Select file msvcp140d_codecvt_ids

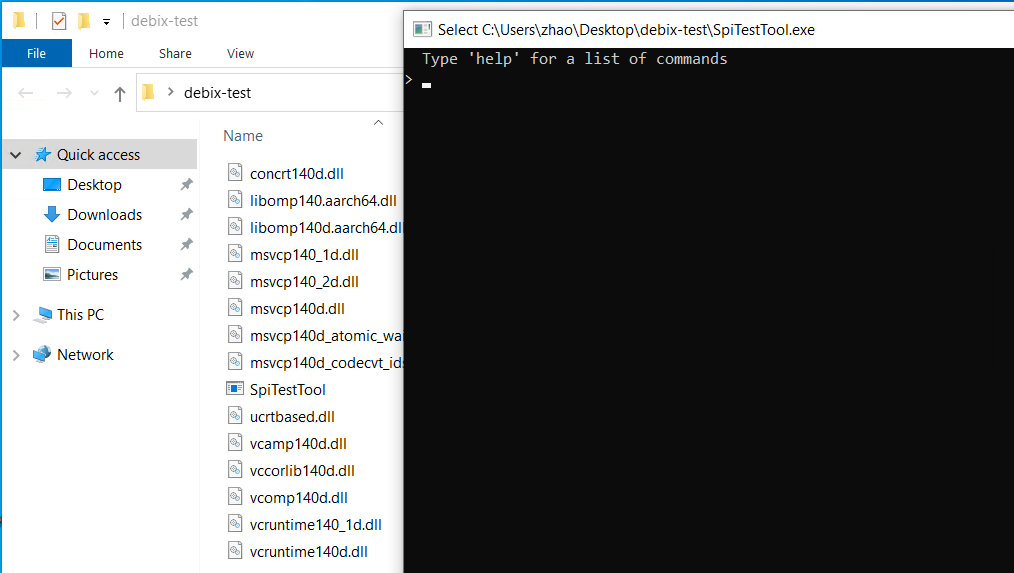click(326, 363)
